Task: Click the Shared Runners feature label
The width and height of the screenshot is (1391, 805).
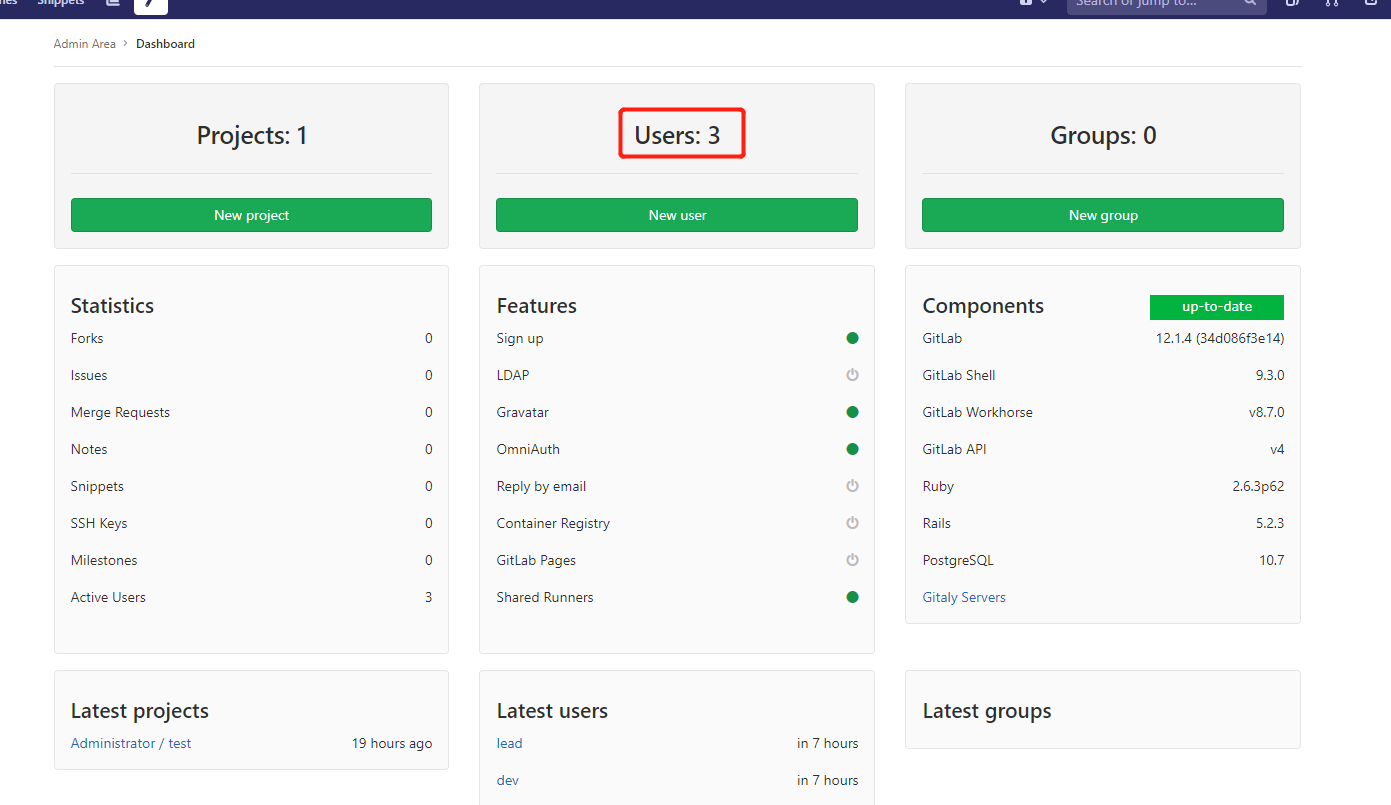Action: [x=545, y=597]
